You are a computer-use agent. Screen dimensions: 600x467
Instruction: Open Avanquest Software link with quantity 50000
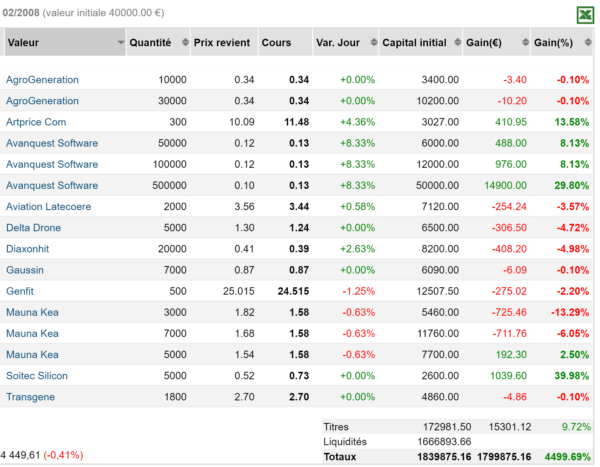(52, 143)
